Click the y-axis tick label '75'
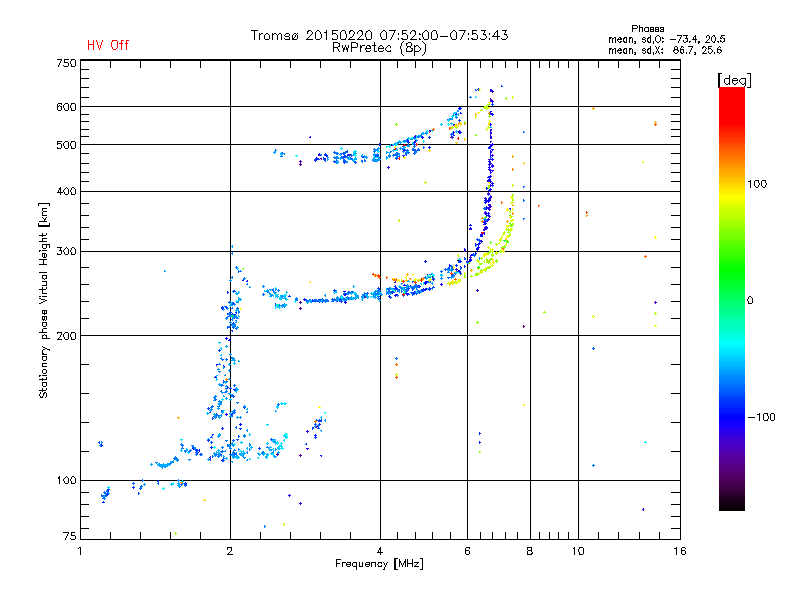Viewport: 800px width, 600px height. (70, 536)
